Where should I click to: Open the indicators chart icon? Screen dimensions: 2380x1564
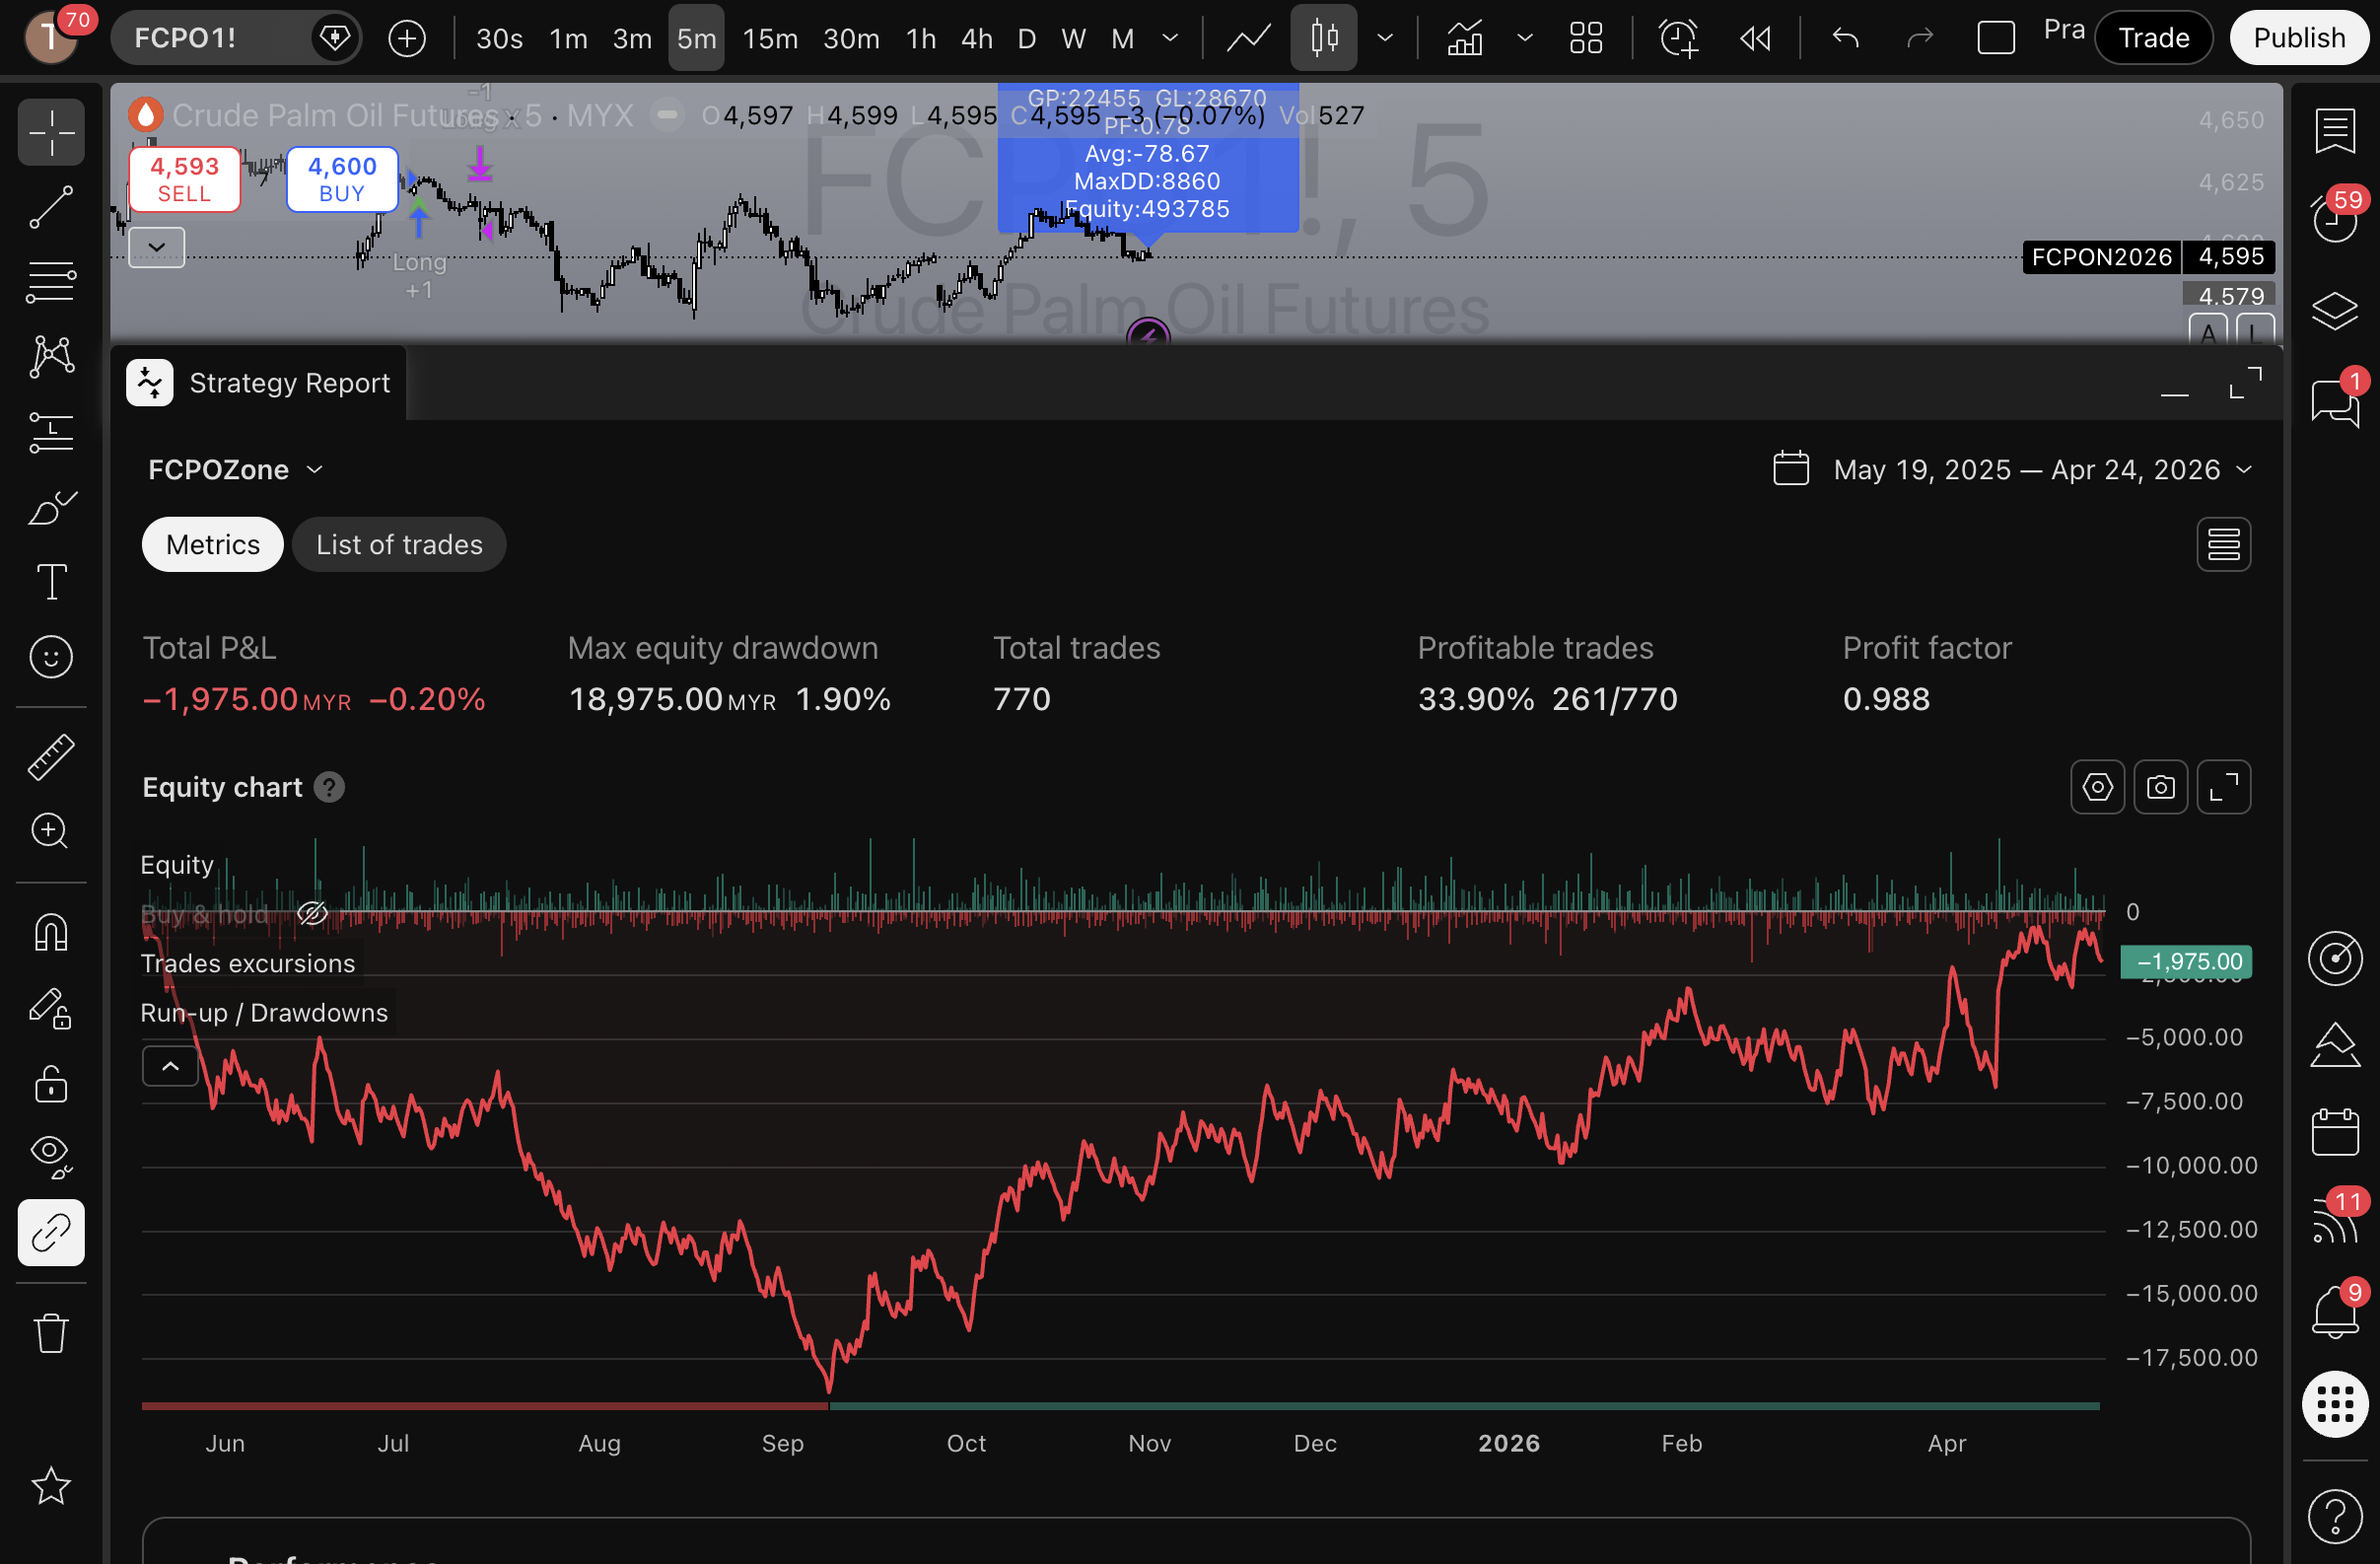[x=1465, y=38]
